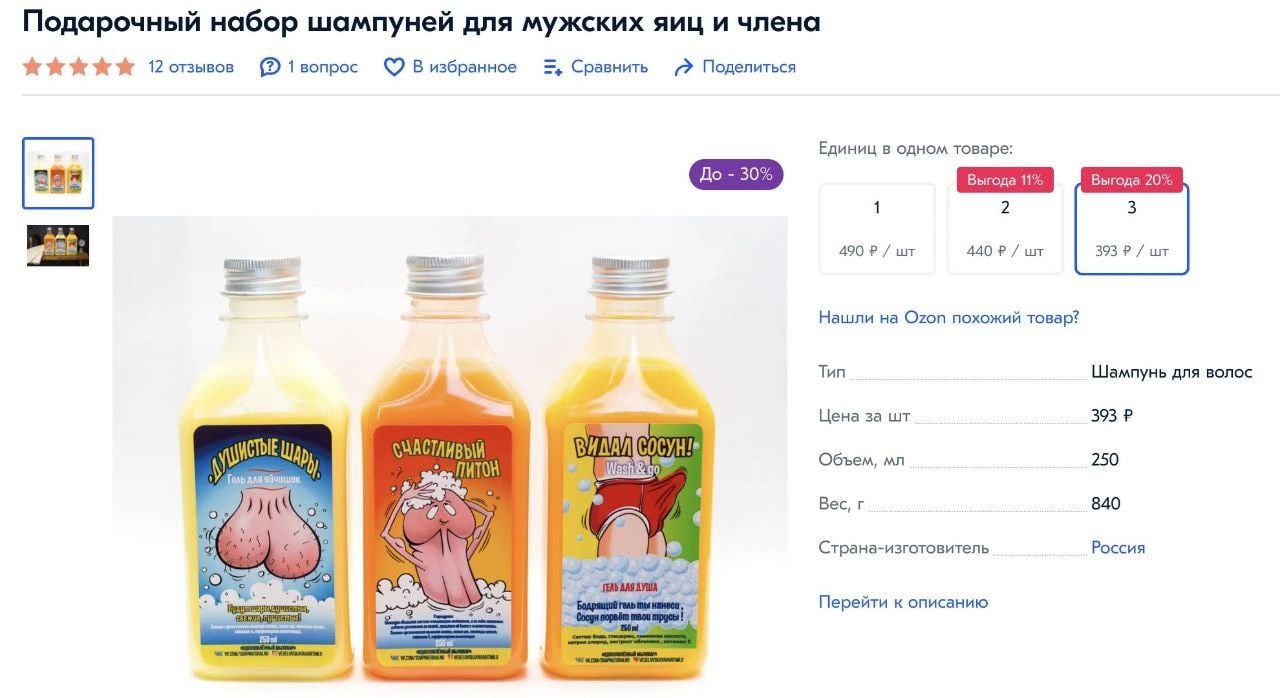The height and width of the screenshot is (698, 1280).
Task: Click the heart favorites icon
Action: (x=394, y=67)
